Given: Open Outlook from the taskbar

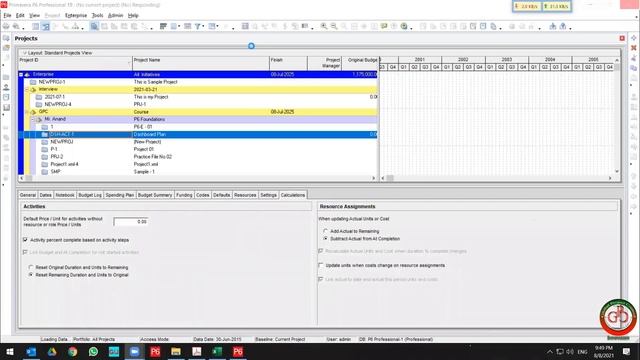Looking at the screenshot, I should [31, 351].
